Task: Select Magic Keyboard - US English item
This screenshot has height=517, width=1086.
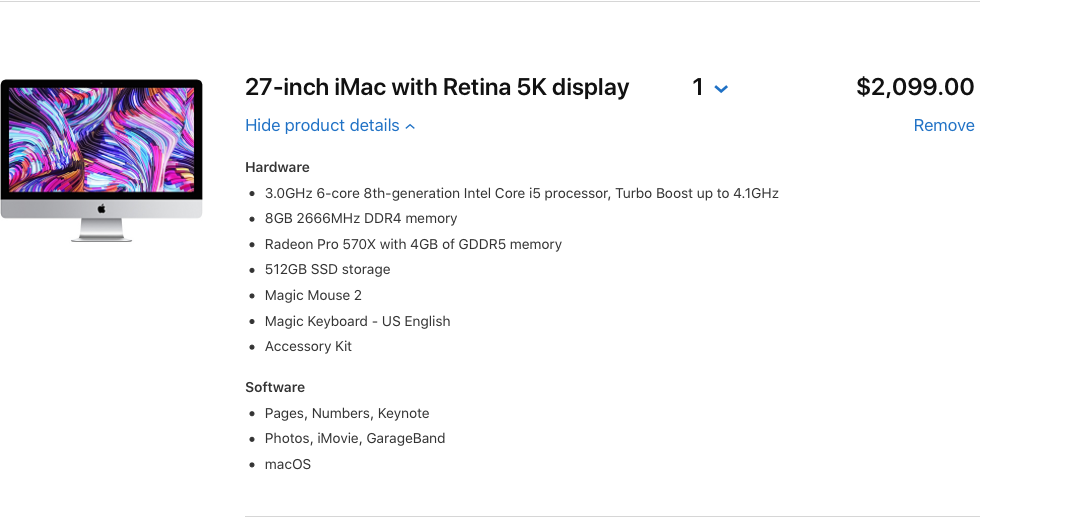Action: 357,321
